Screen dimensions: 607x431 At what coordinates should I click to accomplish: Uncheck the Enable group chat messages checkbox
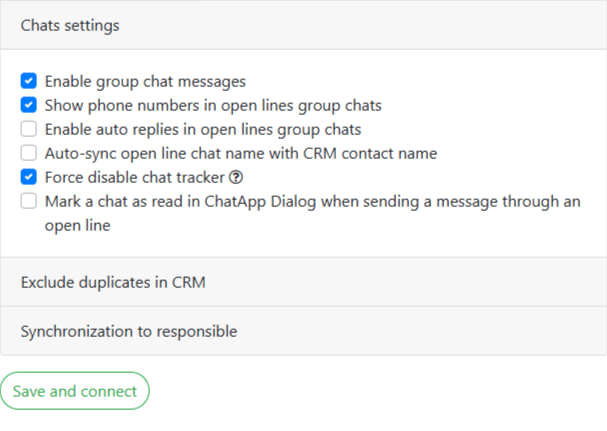[x=29, y=81]
